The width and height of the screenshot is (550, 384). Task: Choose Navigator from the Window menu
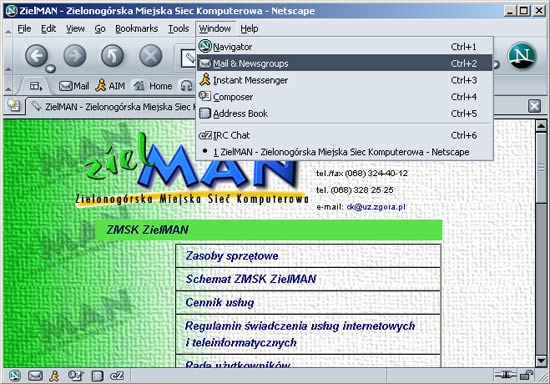click(344, 47)
